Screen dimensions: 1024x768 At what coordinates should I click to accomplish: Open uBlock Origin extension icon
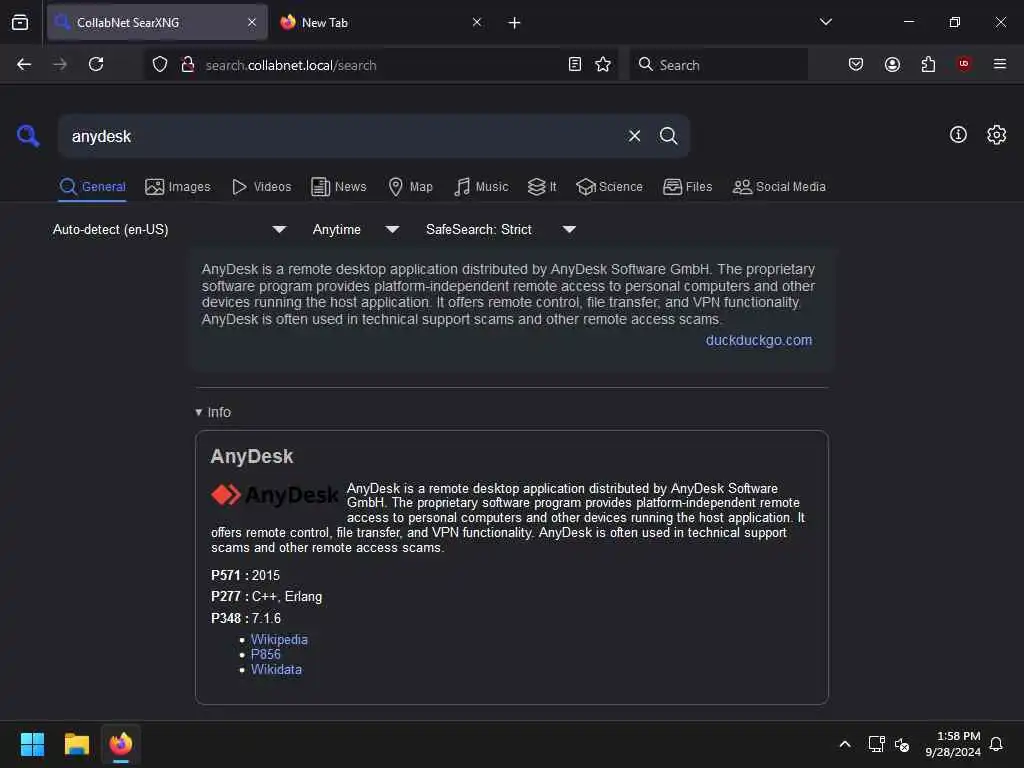coord(964,64)
